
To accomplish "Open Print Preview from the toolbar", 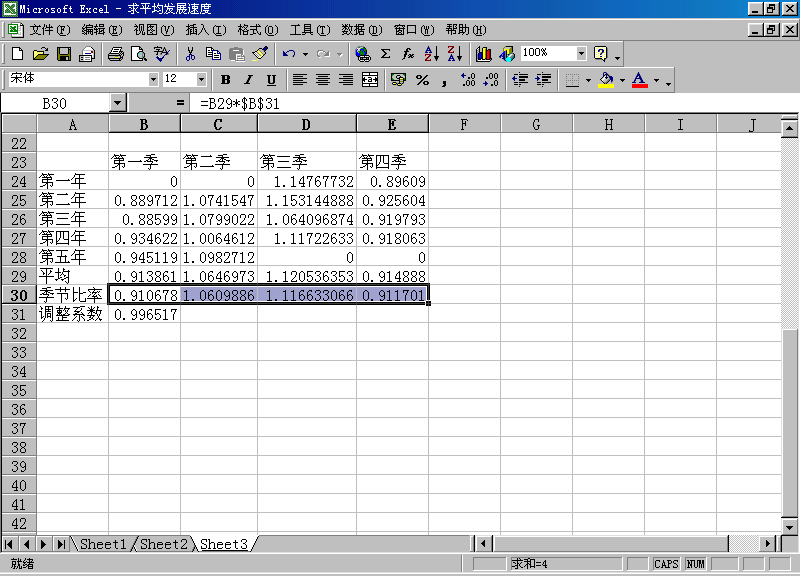I will coord(139,54).
